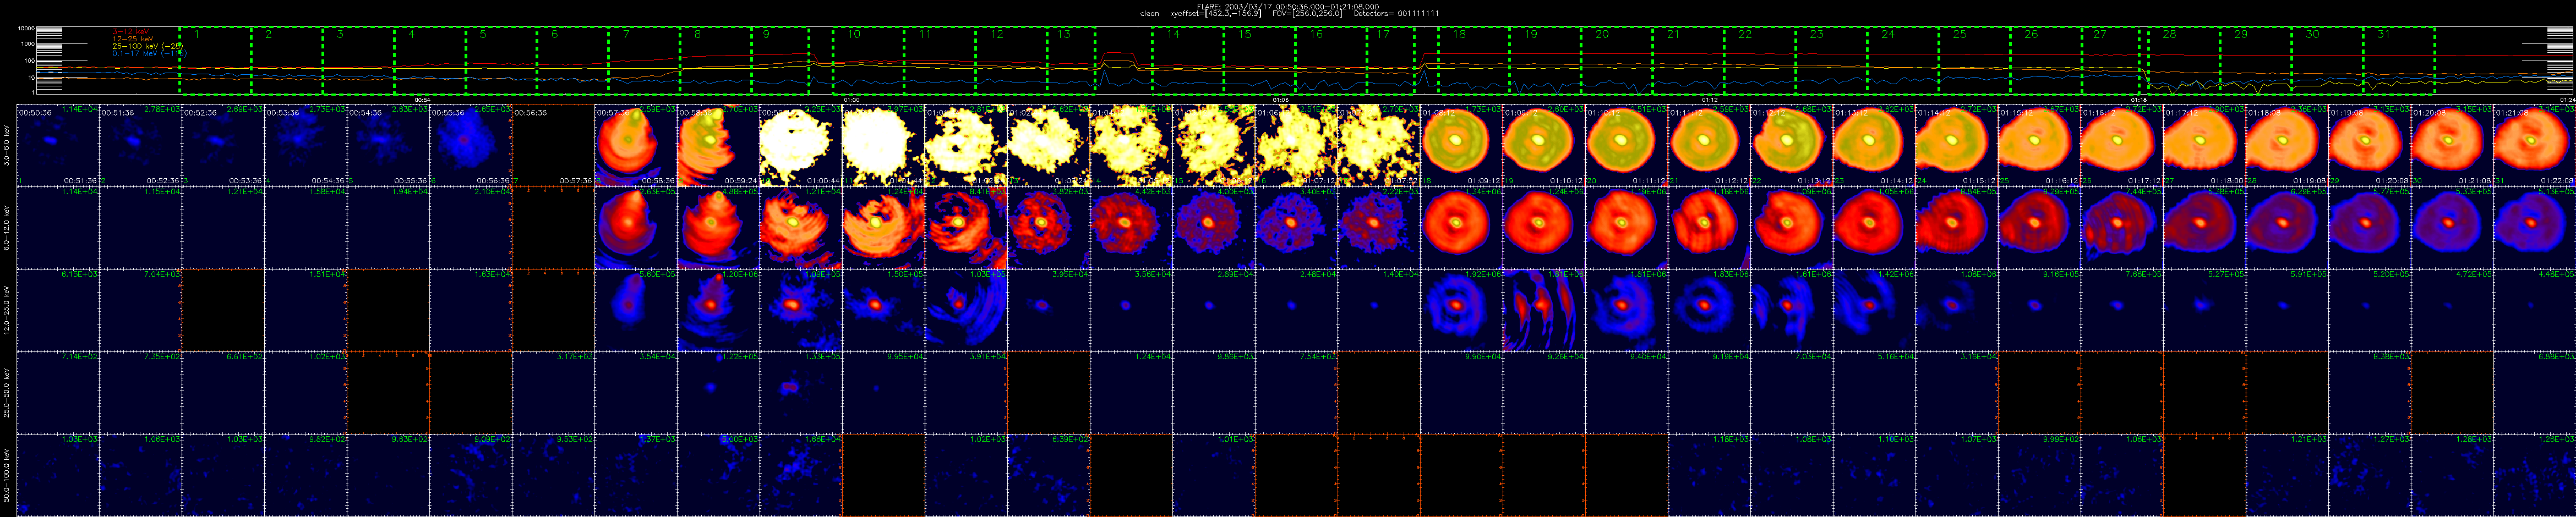Click the 01:18 time axis label
Screen dimensions: 2576x517
(2139, 100)
